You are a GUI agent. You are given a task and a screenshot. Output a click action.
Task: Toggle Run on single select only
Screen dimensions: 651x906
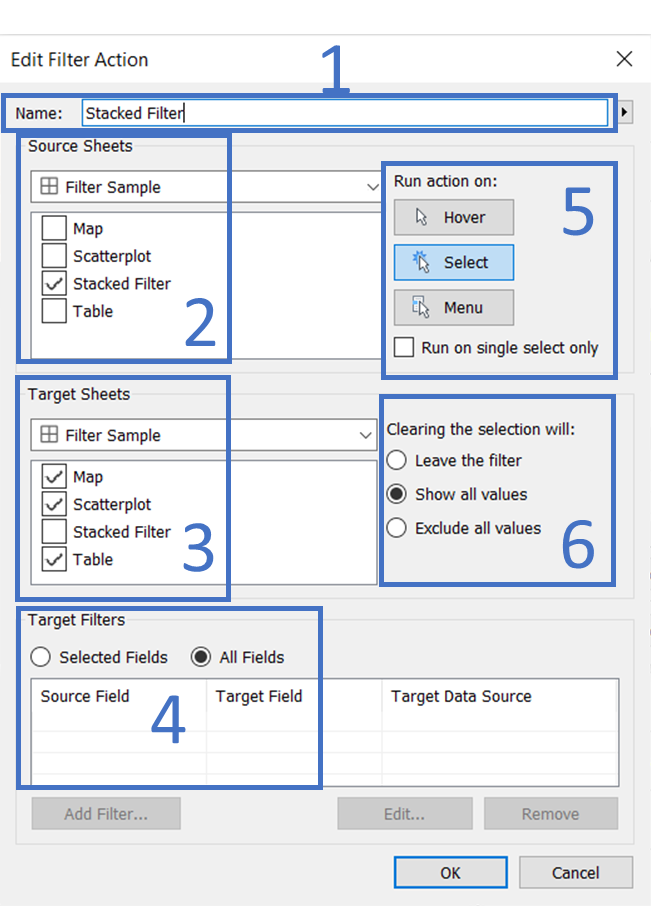tap(404, 347)
